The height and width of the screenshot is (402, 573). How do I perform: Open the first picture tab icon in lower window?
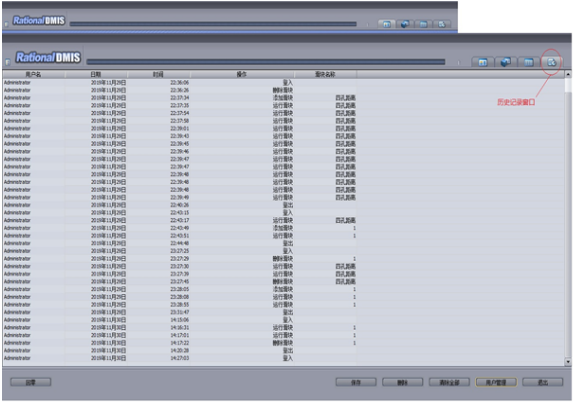482,62
